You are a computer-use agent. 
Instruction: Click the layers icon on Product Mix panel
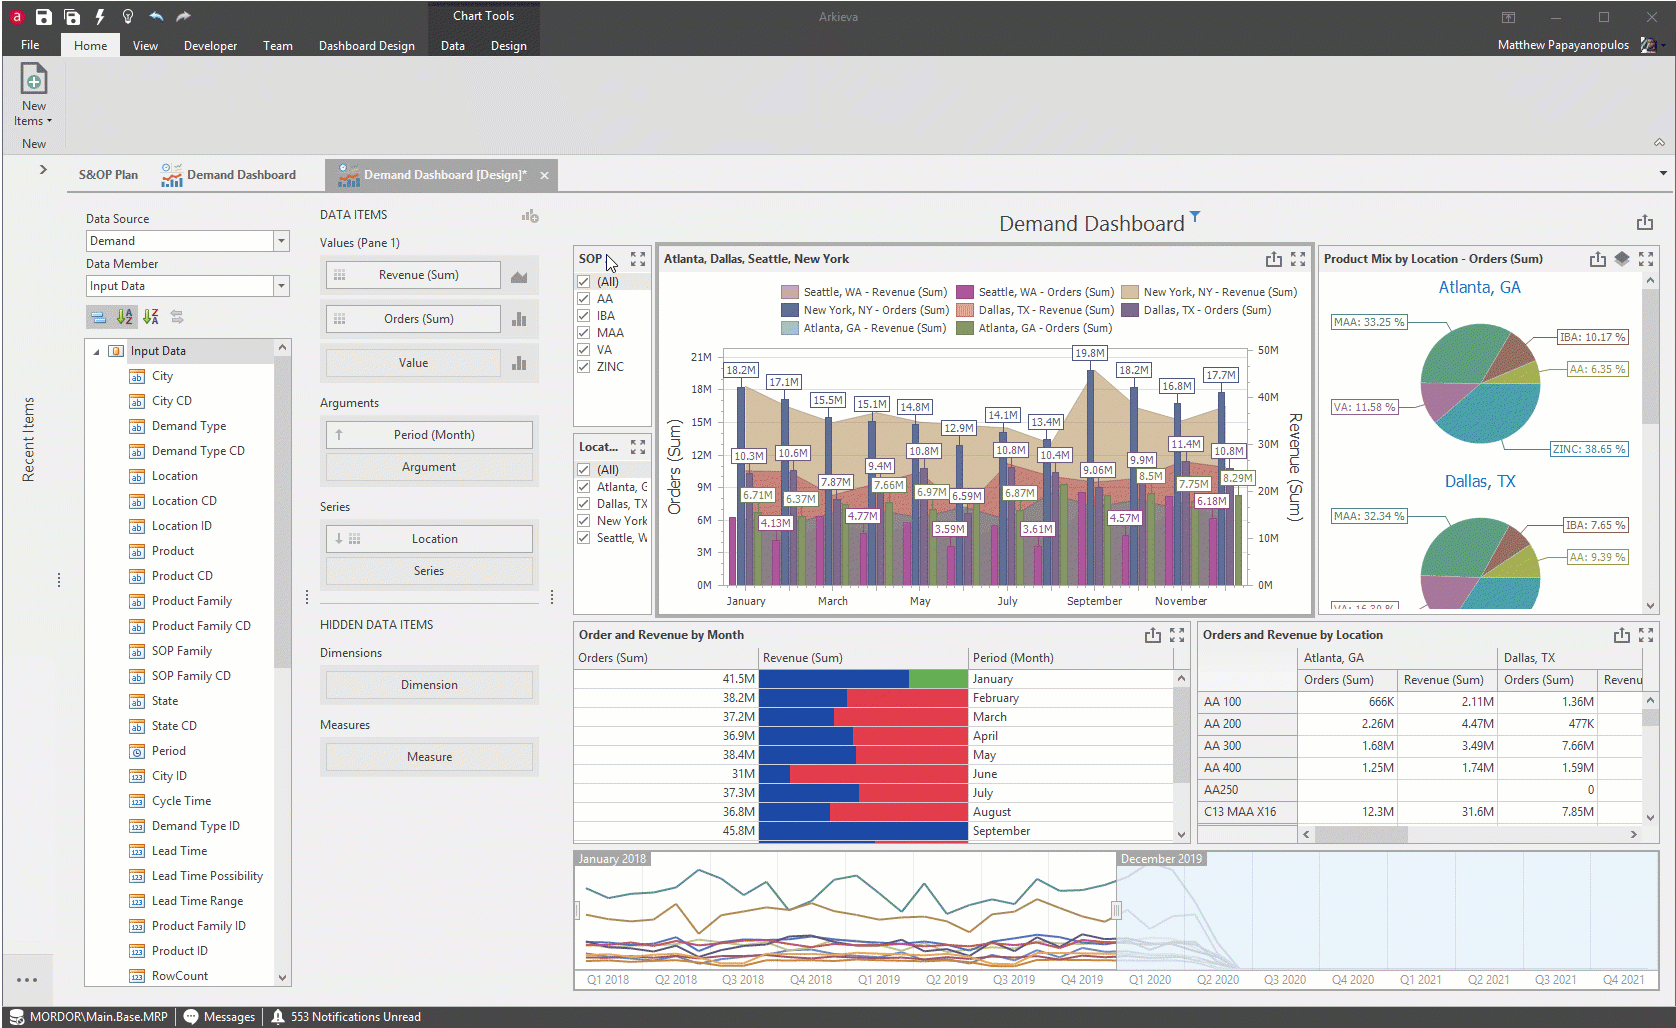pos(1622,259)
